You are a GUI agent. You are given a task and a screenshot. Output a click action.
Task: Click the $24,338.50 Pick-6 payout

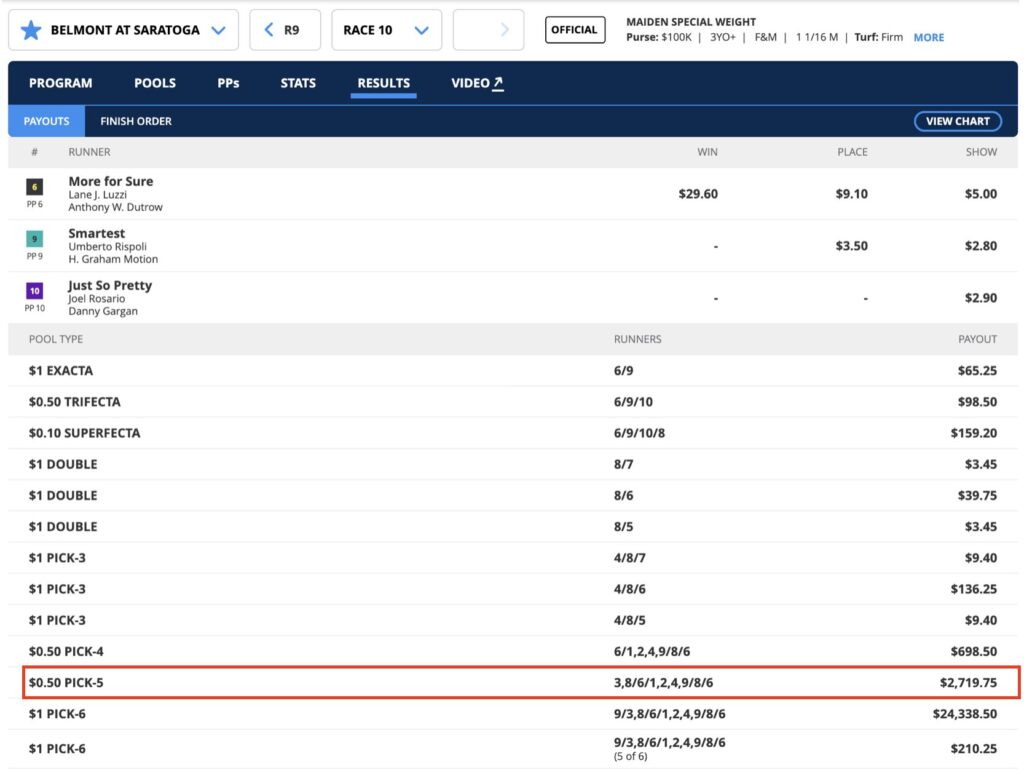pyautogui.click(x=965, y=714)
